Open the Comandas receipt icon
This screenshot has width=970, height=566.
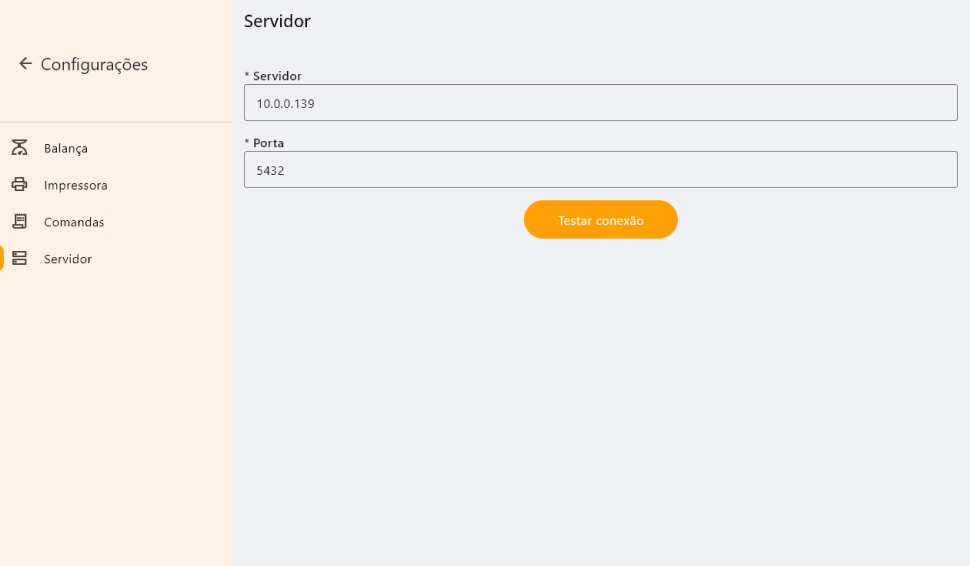[x=19, y=222]
